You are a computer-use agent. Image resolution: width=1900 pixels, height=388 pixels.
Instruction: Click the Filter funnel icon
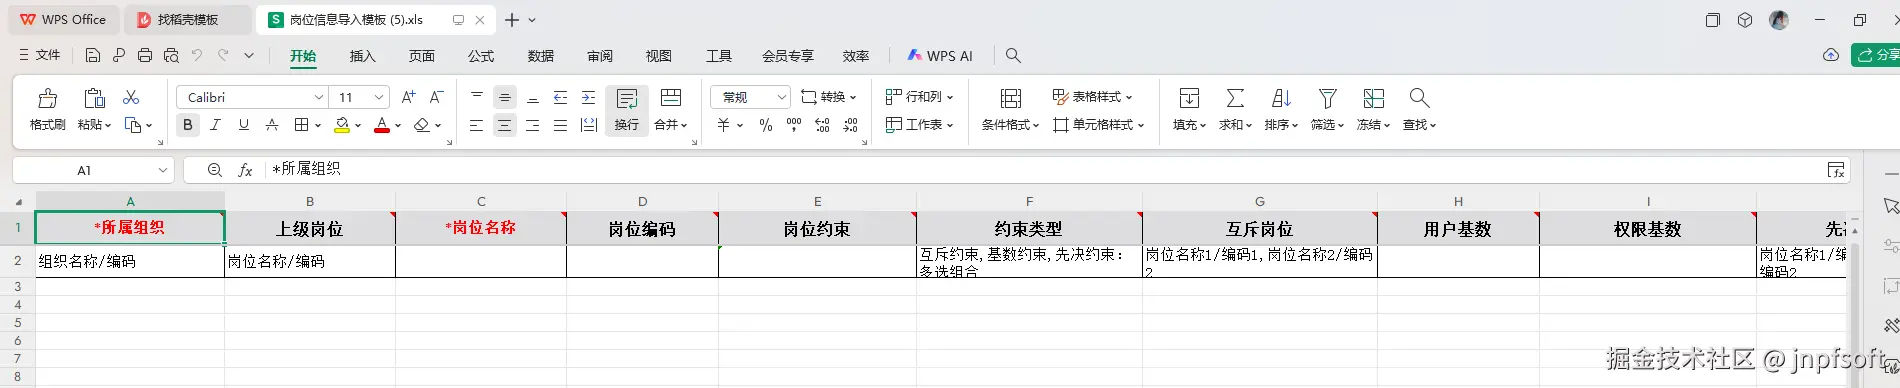tap(1327, 98)
